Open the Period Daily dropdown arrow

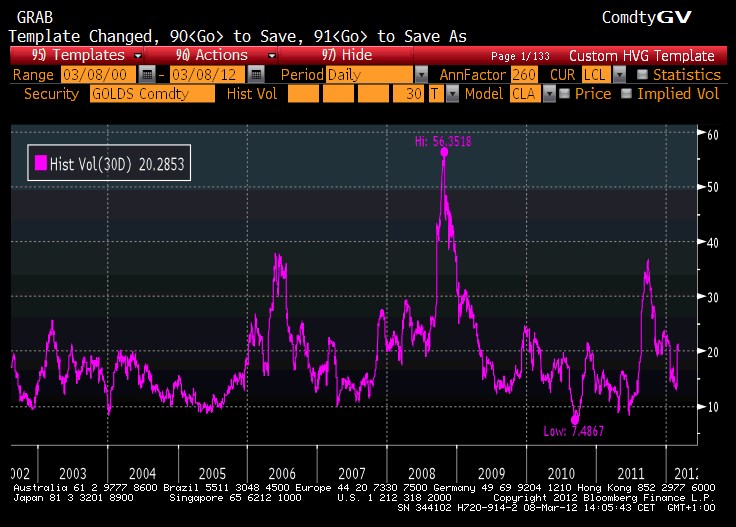[x=422, y=75]
